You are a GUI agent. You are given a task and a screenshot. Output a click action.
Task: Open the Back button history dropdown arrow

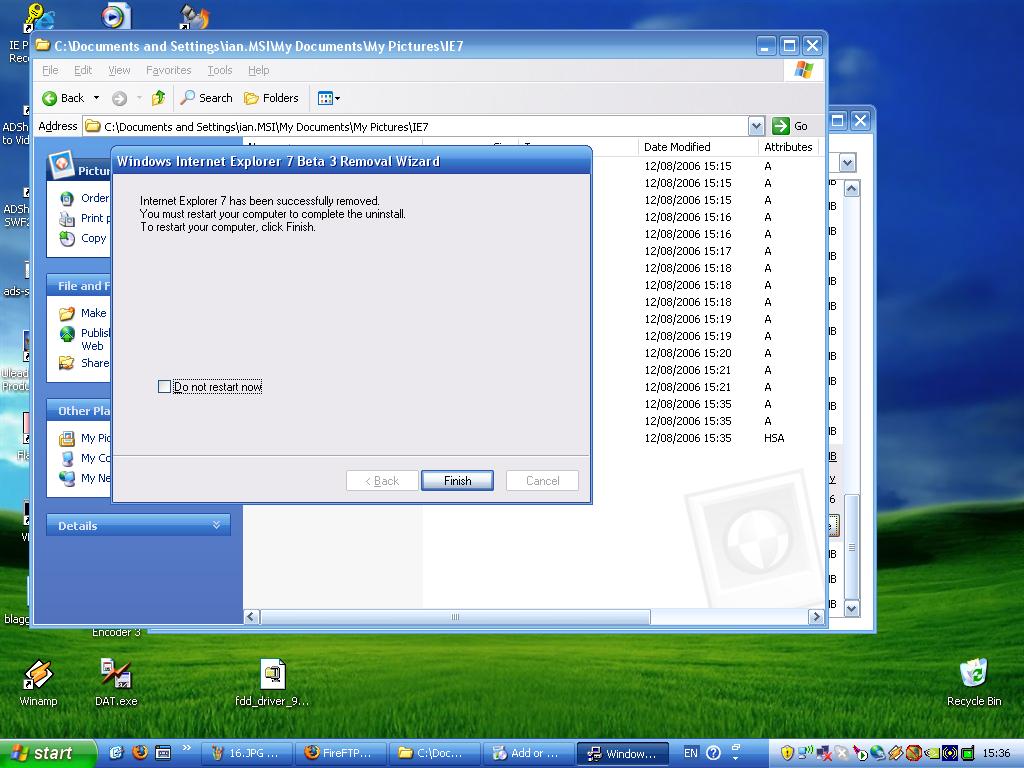[96, 98]
